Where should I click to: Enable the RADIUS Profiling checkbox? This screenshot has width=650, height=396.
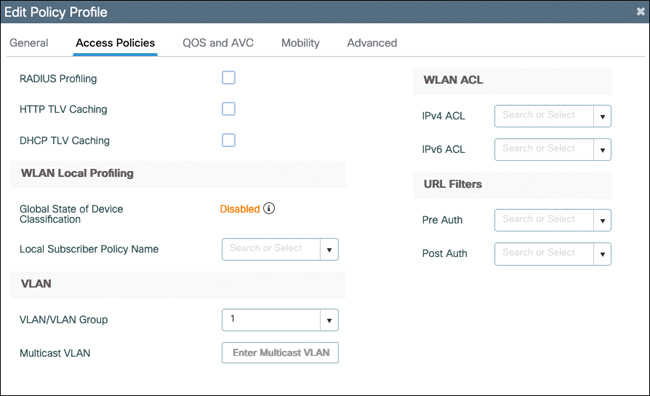coord(228,78)
